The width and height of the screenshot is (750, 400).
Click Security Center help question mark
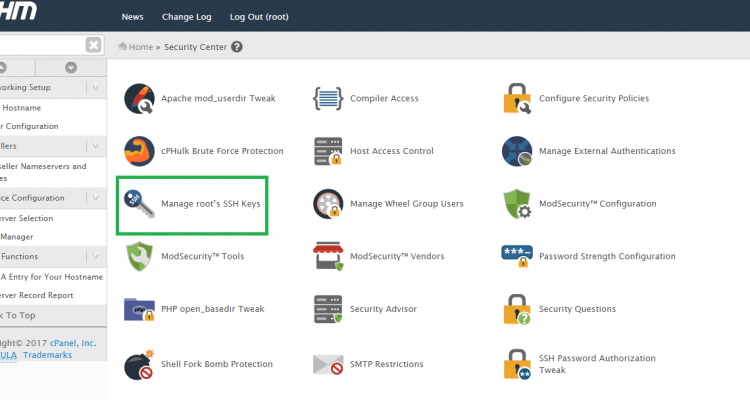[x=237, y=47]
